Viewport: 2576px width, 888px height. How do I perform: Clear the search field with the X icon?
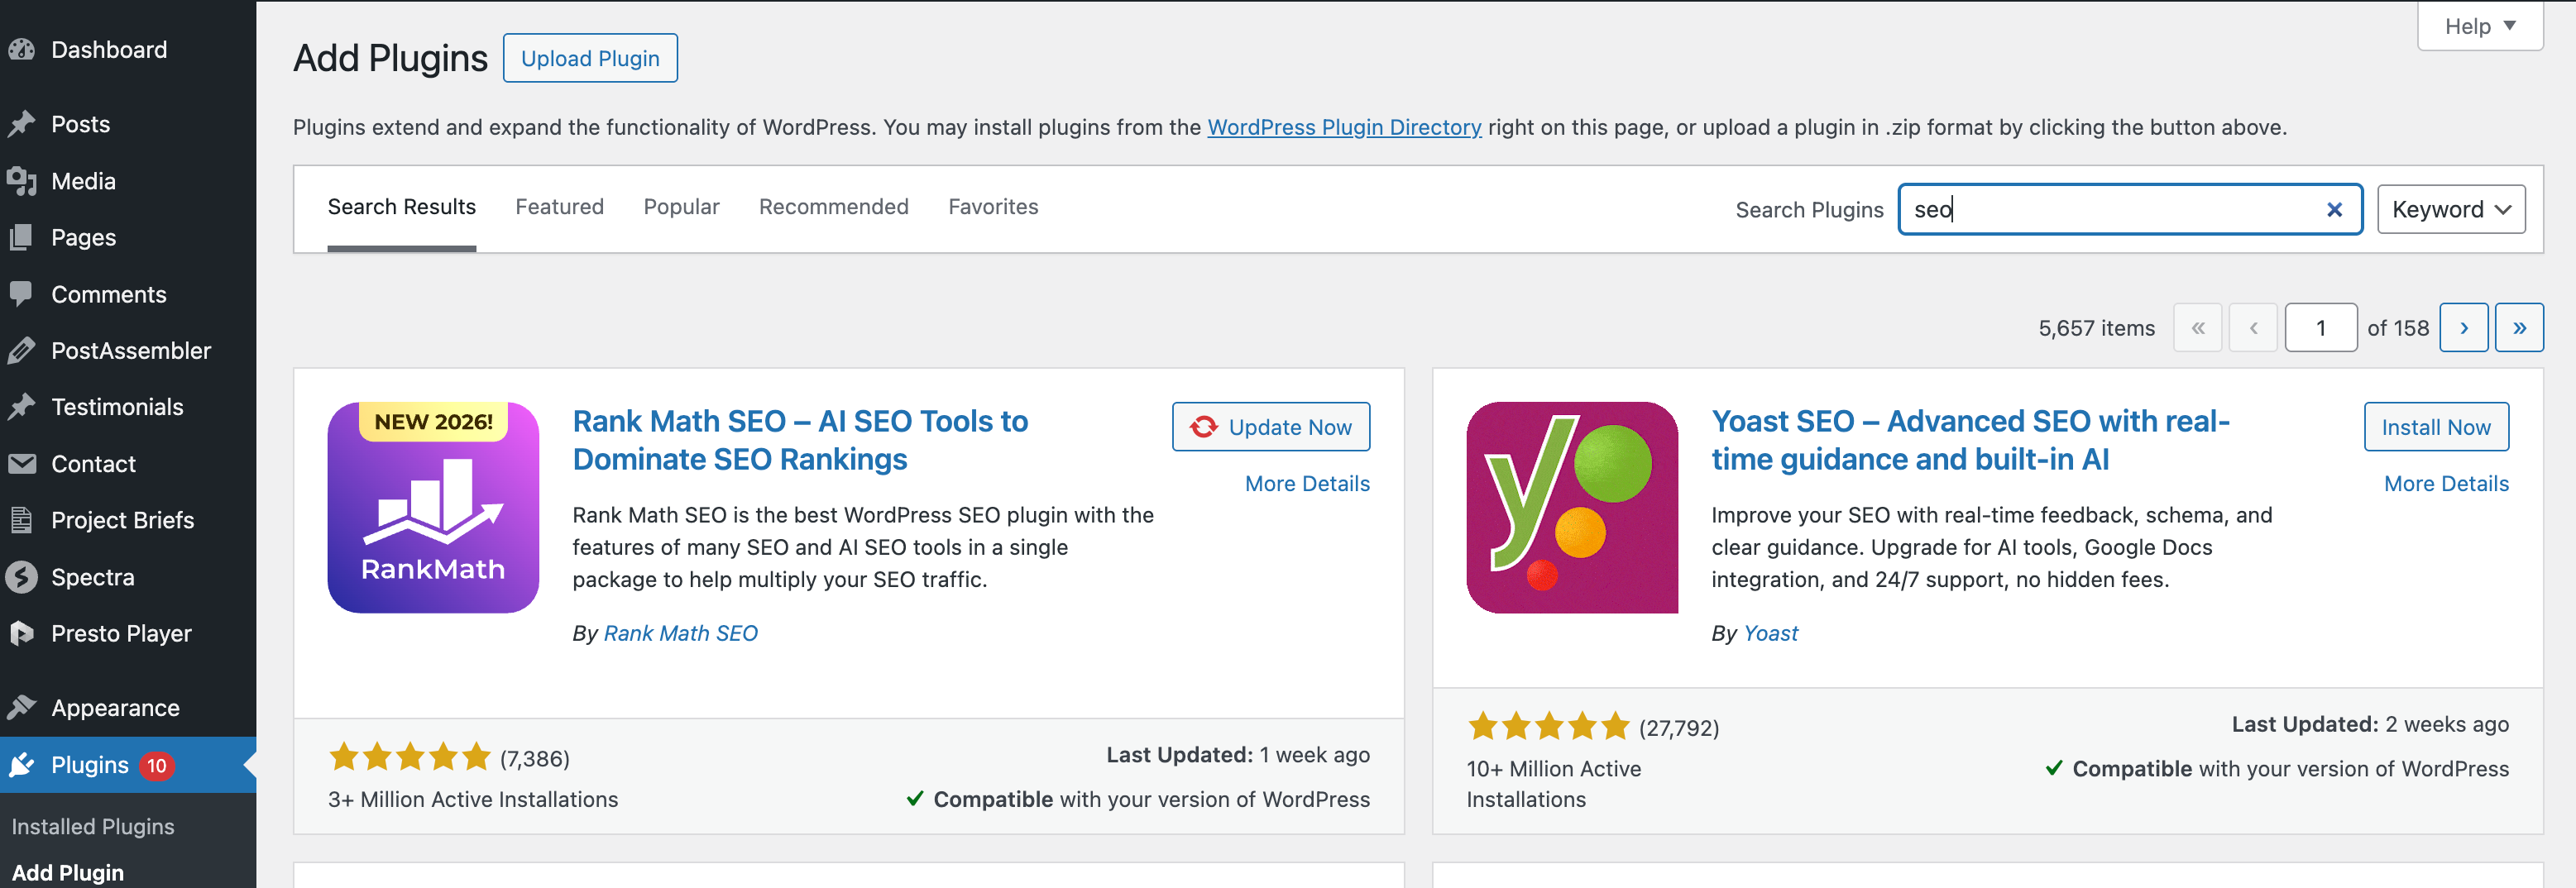(x=2334, y=209)
